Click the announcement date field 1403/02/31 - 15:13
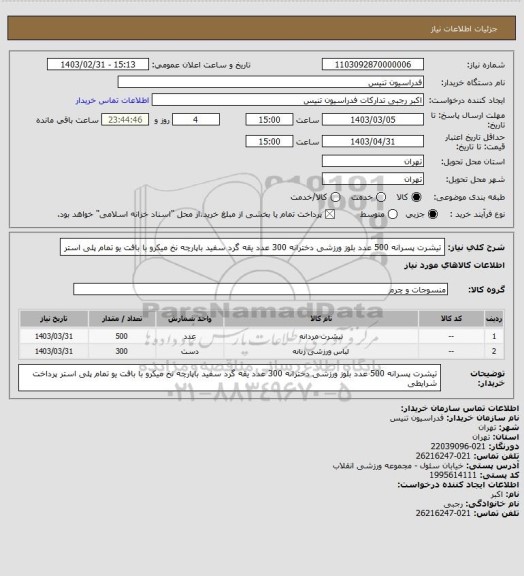Viewport: 524px width, 576px height. 98,64
